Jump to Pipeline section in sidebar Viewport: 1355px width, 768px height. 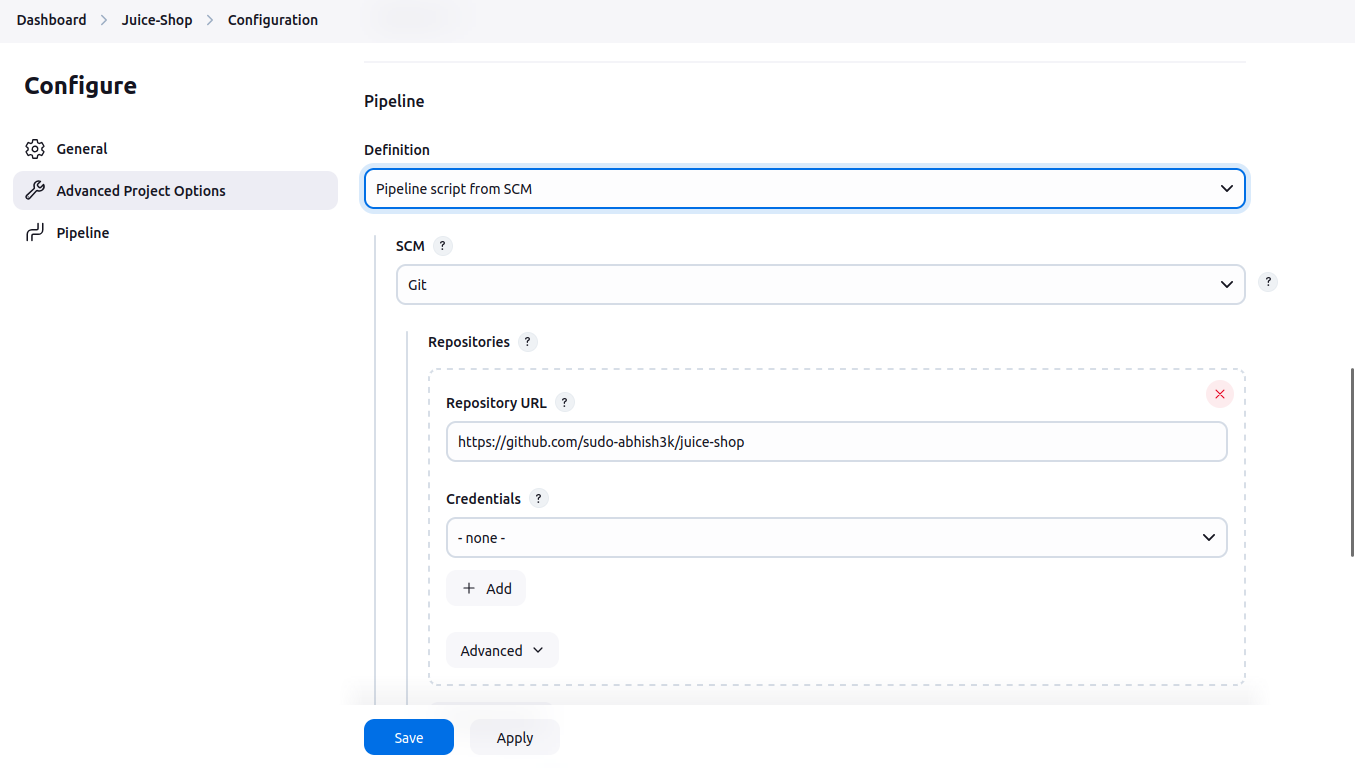tap(83, 233)
